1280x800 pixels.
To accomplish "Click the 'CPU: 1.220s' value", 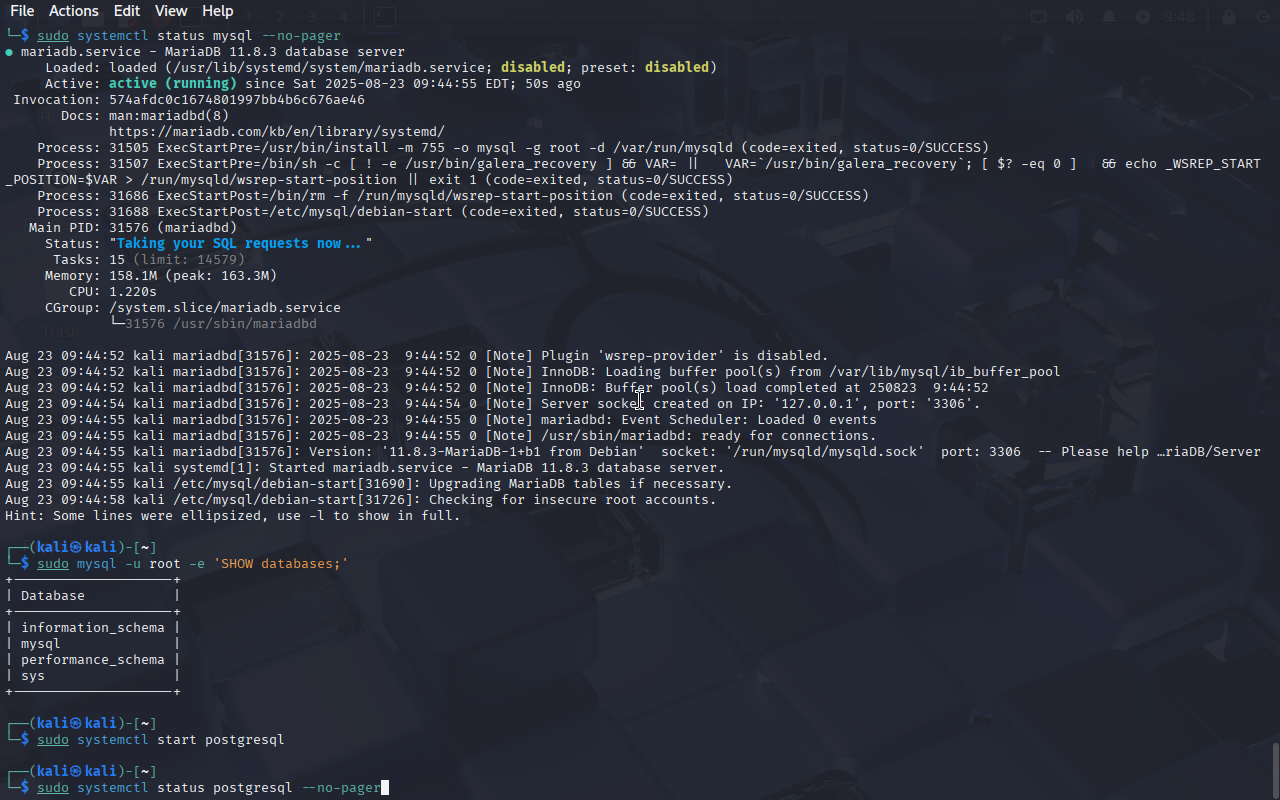I will click(x=133, y=292).
